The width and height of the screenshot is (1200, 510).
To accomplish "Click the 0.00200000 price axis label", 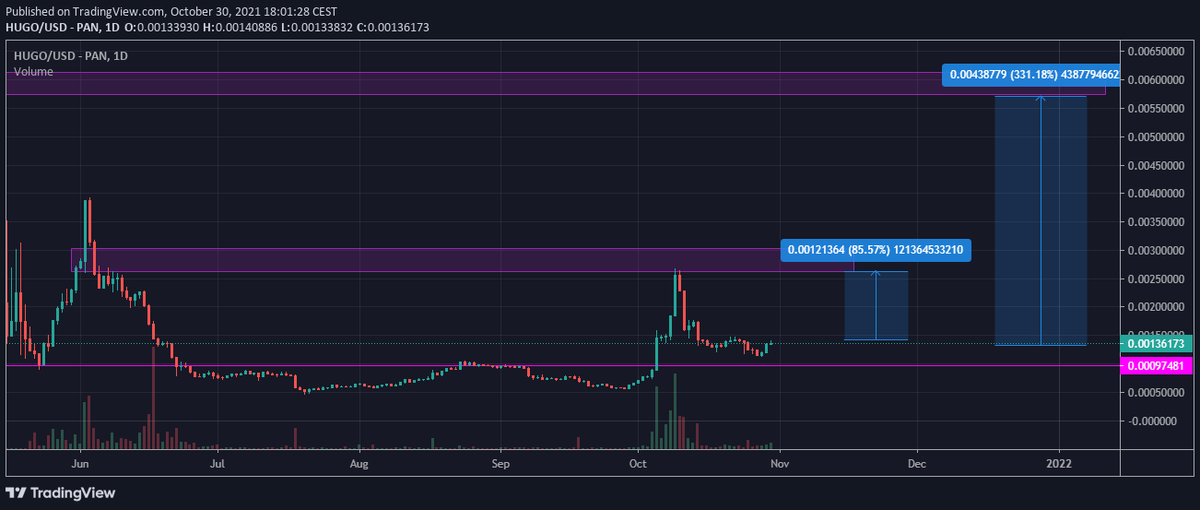I will pos(1157,307).
